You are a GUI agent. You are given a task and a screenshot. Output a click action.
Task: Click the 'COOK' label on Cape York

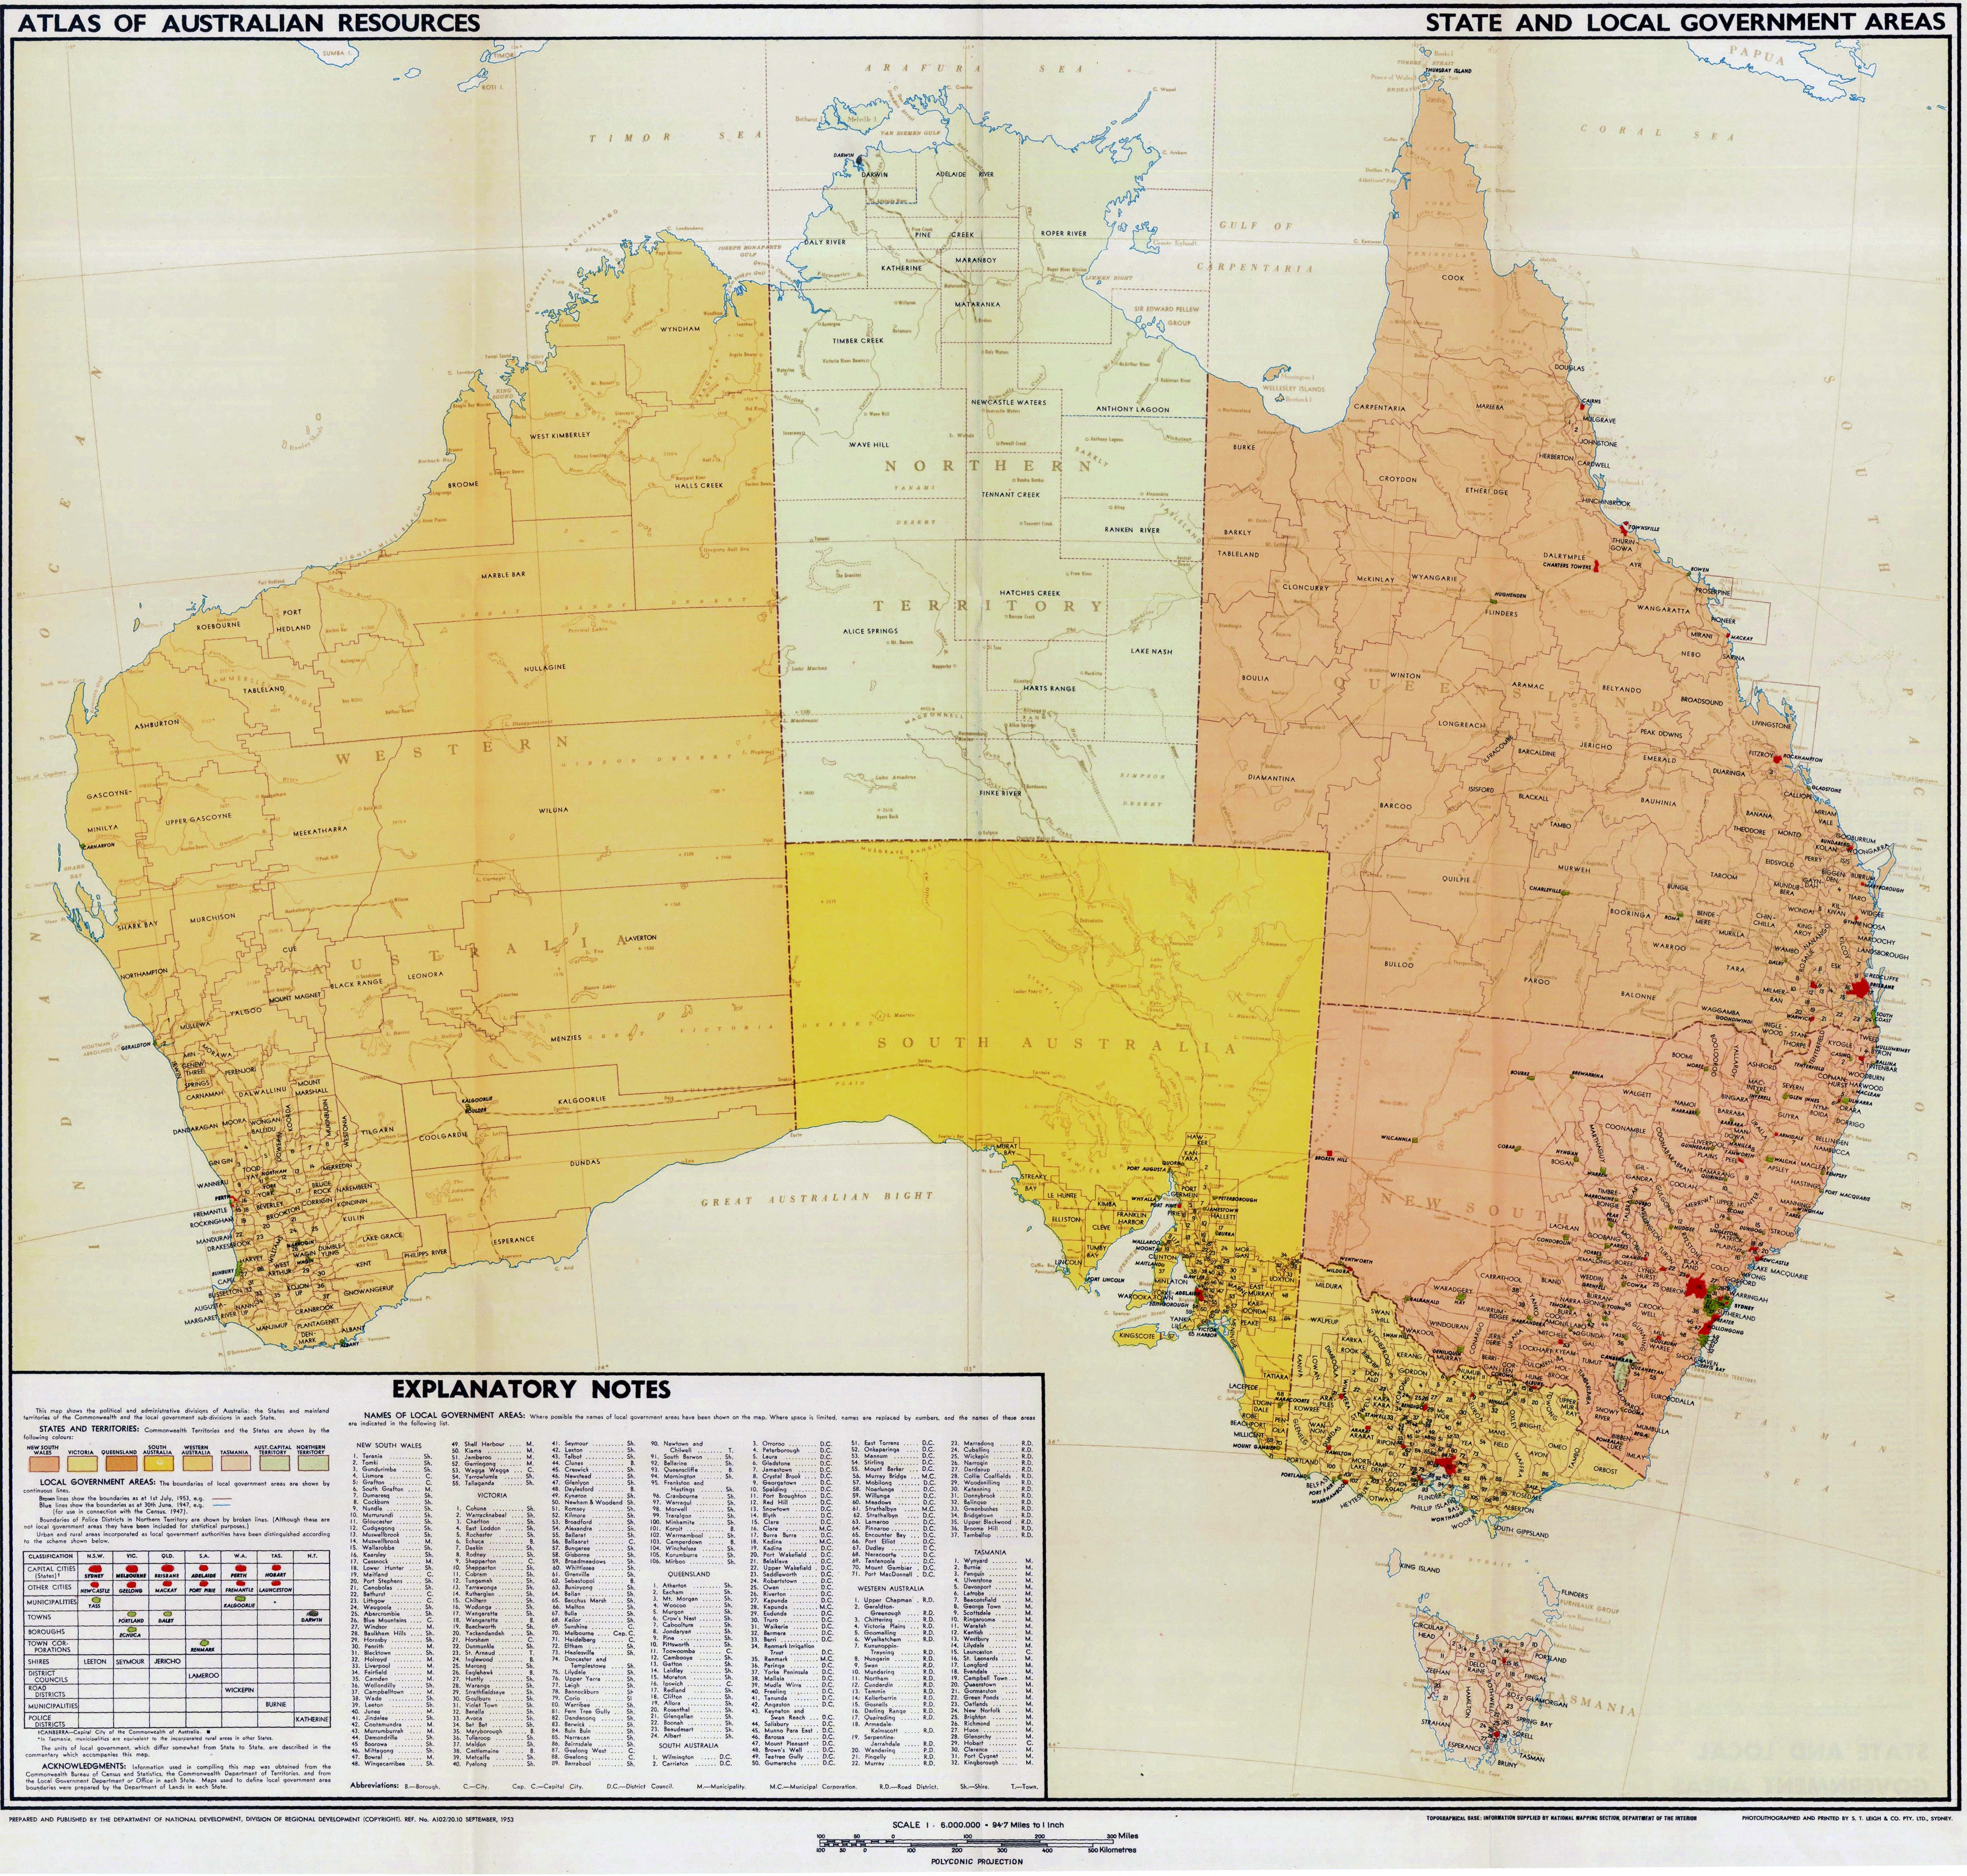(x=1453, y=278)
